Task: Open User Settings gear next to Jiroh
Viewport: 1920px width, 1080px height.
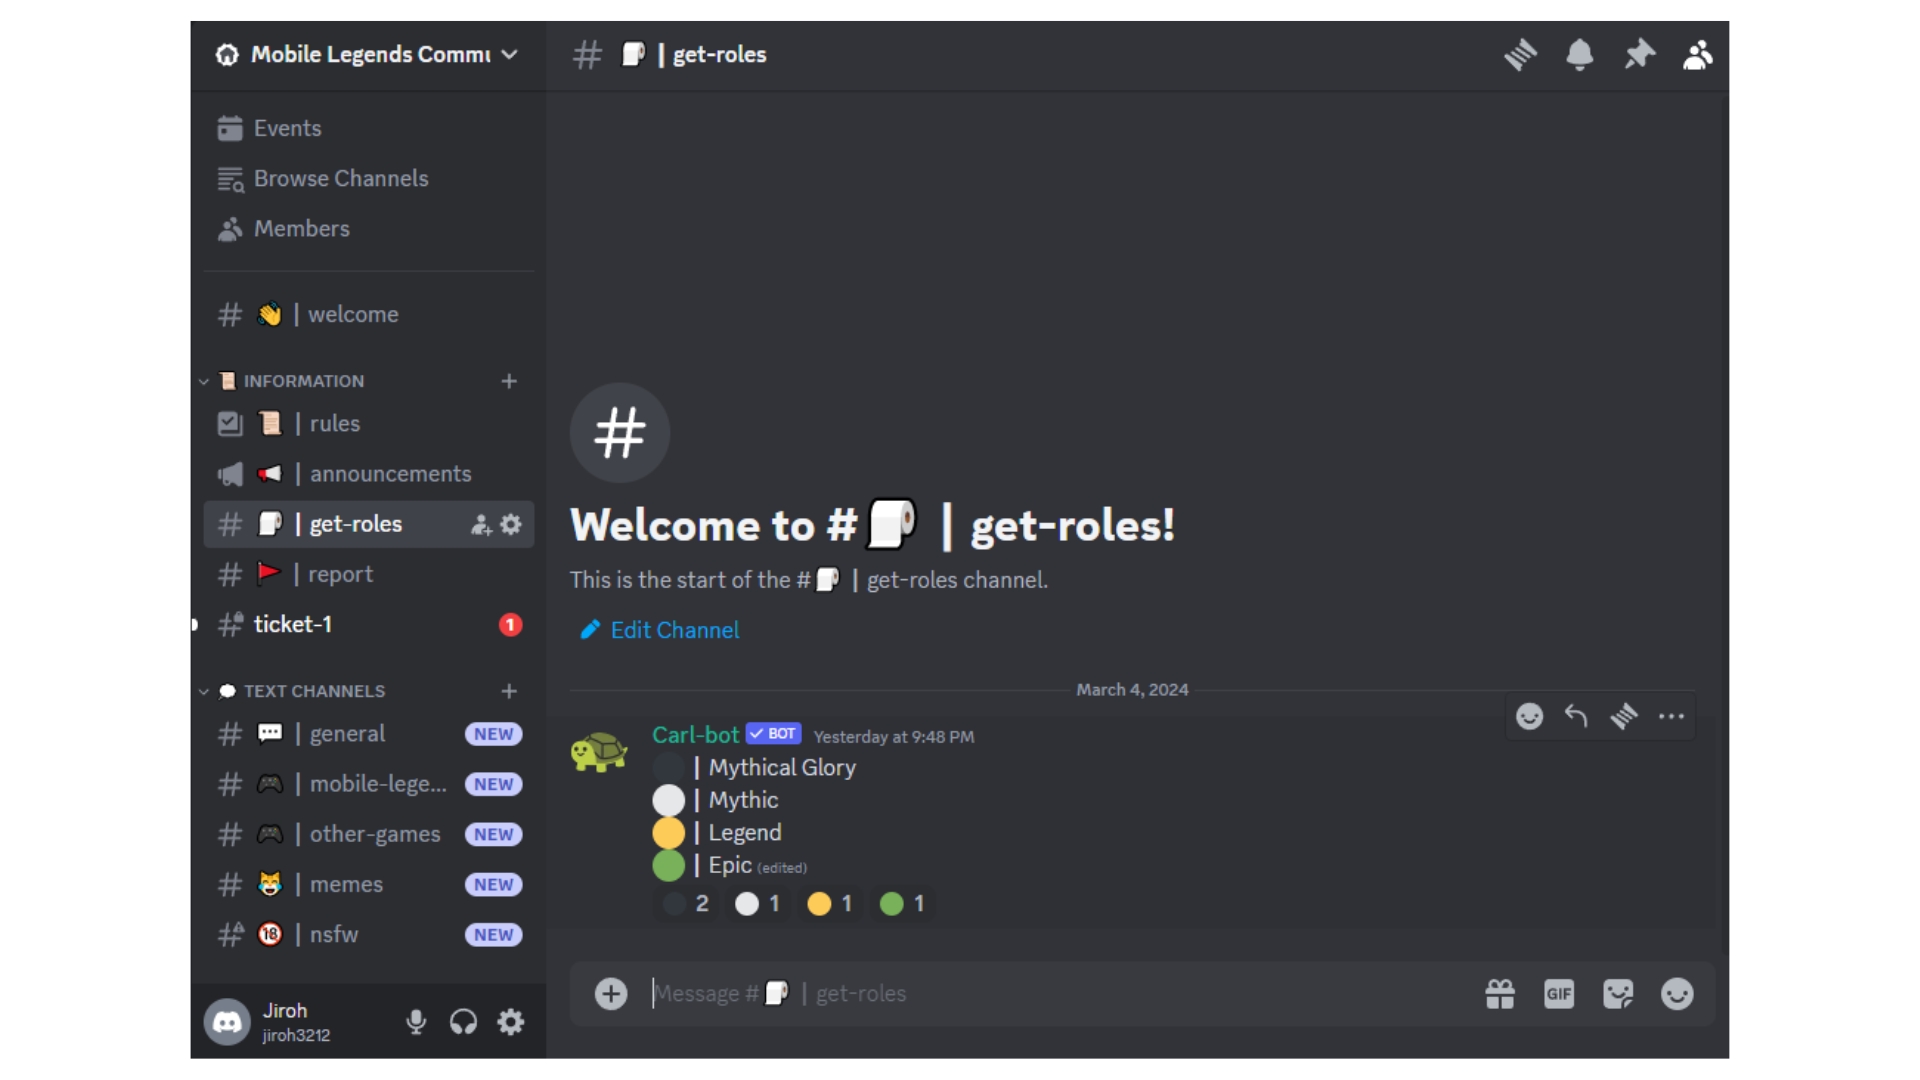Action: tap(510, 1021)
